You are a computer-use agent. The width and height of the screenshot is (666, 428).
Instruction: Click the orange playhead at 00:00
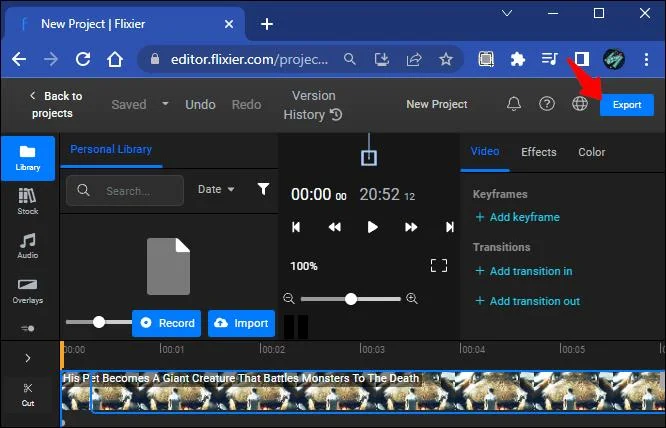62,355
